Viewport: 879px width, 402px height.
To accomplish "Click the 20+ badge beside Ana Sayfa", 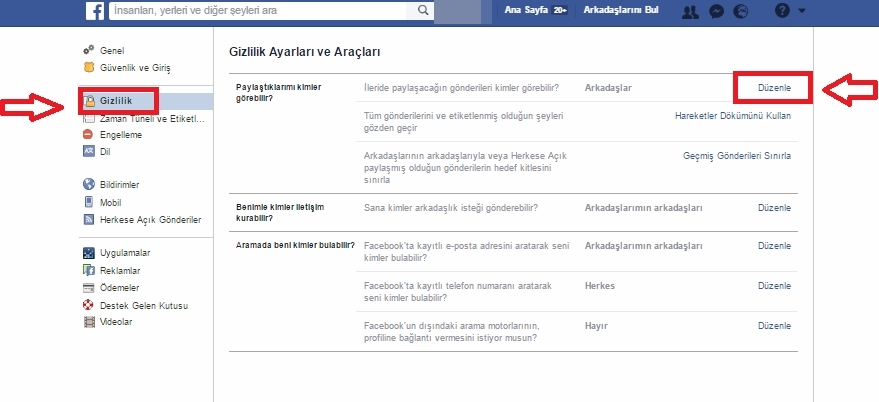I will point(559,10).
